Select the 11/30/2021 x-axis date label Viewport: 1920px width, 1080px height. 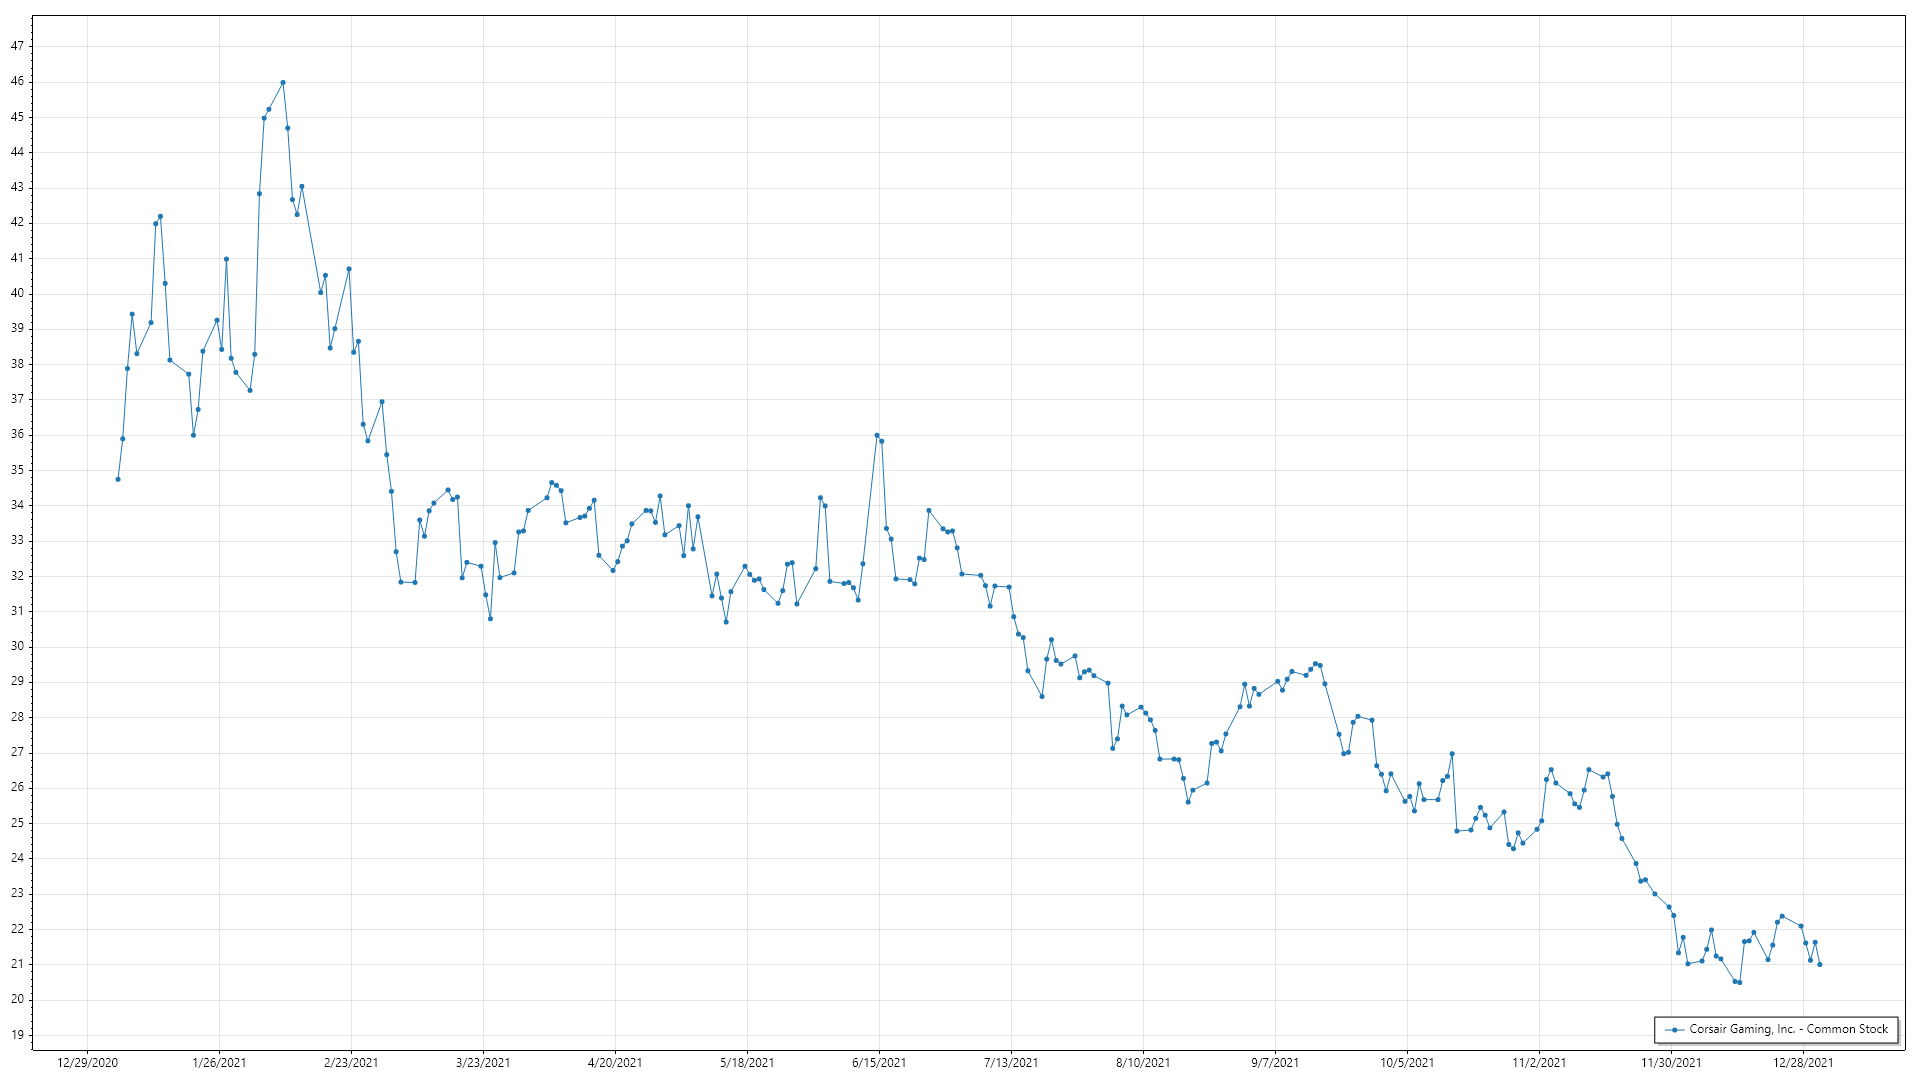tap(1671, 1063)
